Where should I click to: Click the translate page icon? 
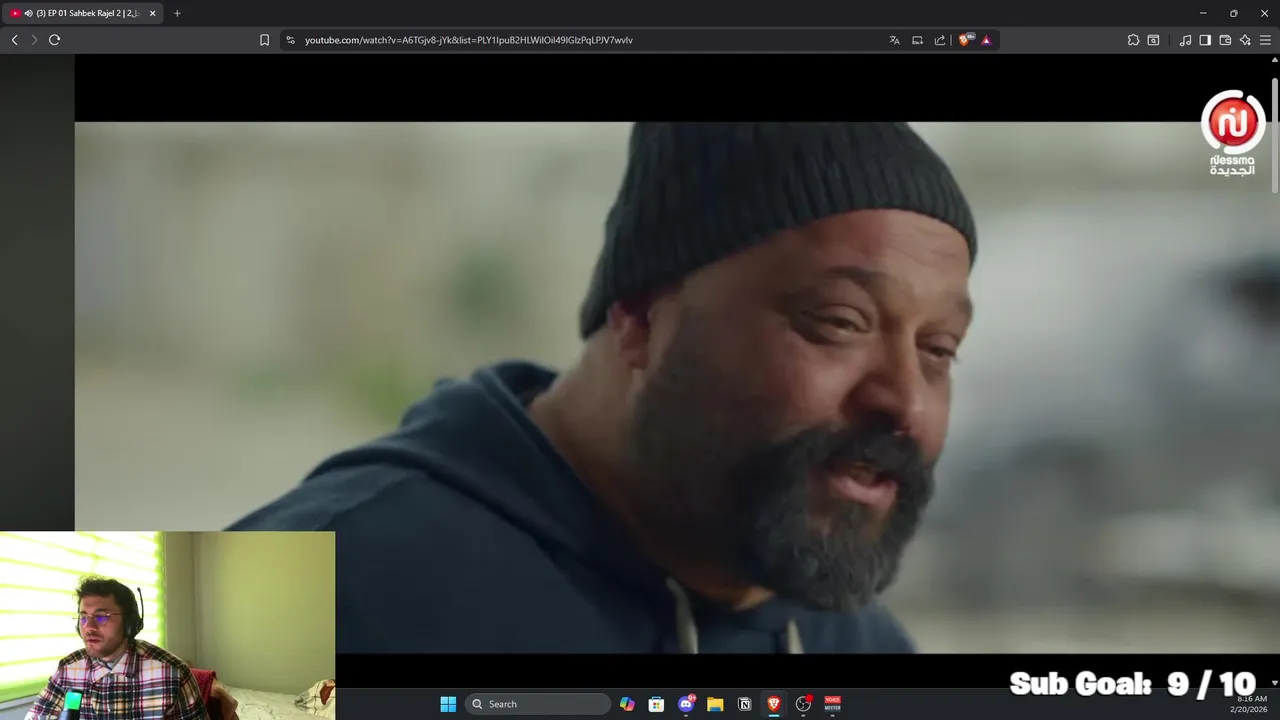[894, 40]
